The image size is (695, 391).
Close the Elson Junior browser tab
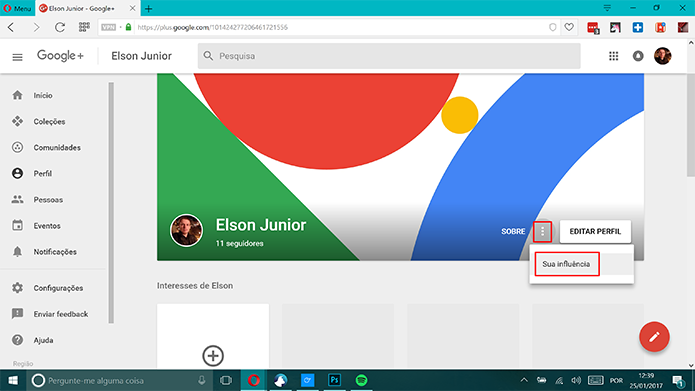(x=132, y=8)
